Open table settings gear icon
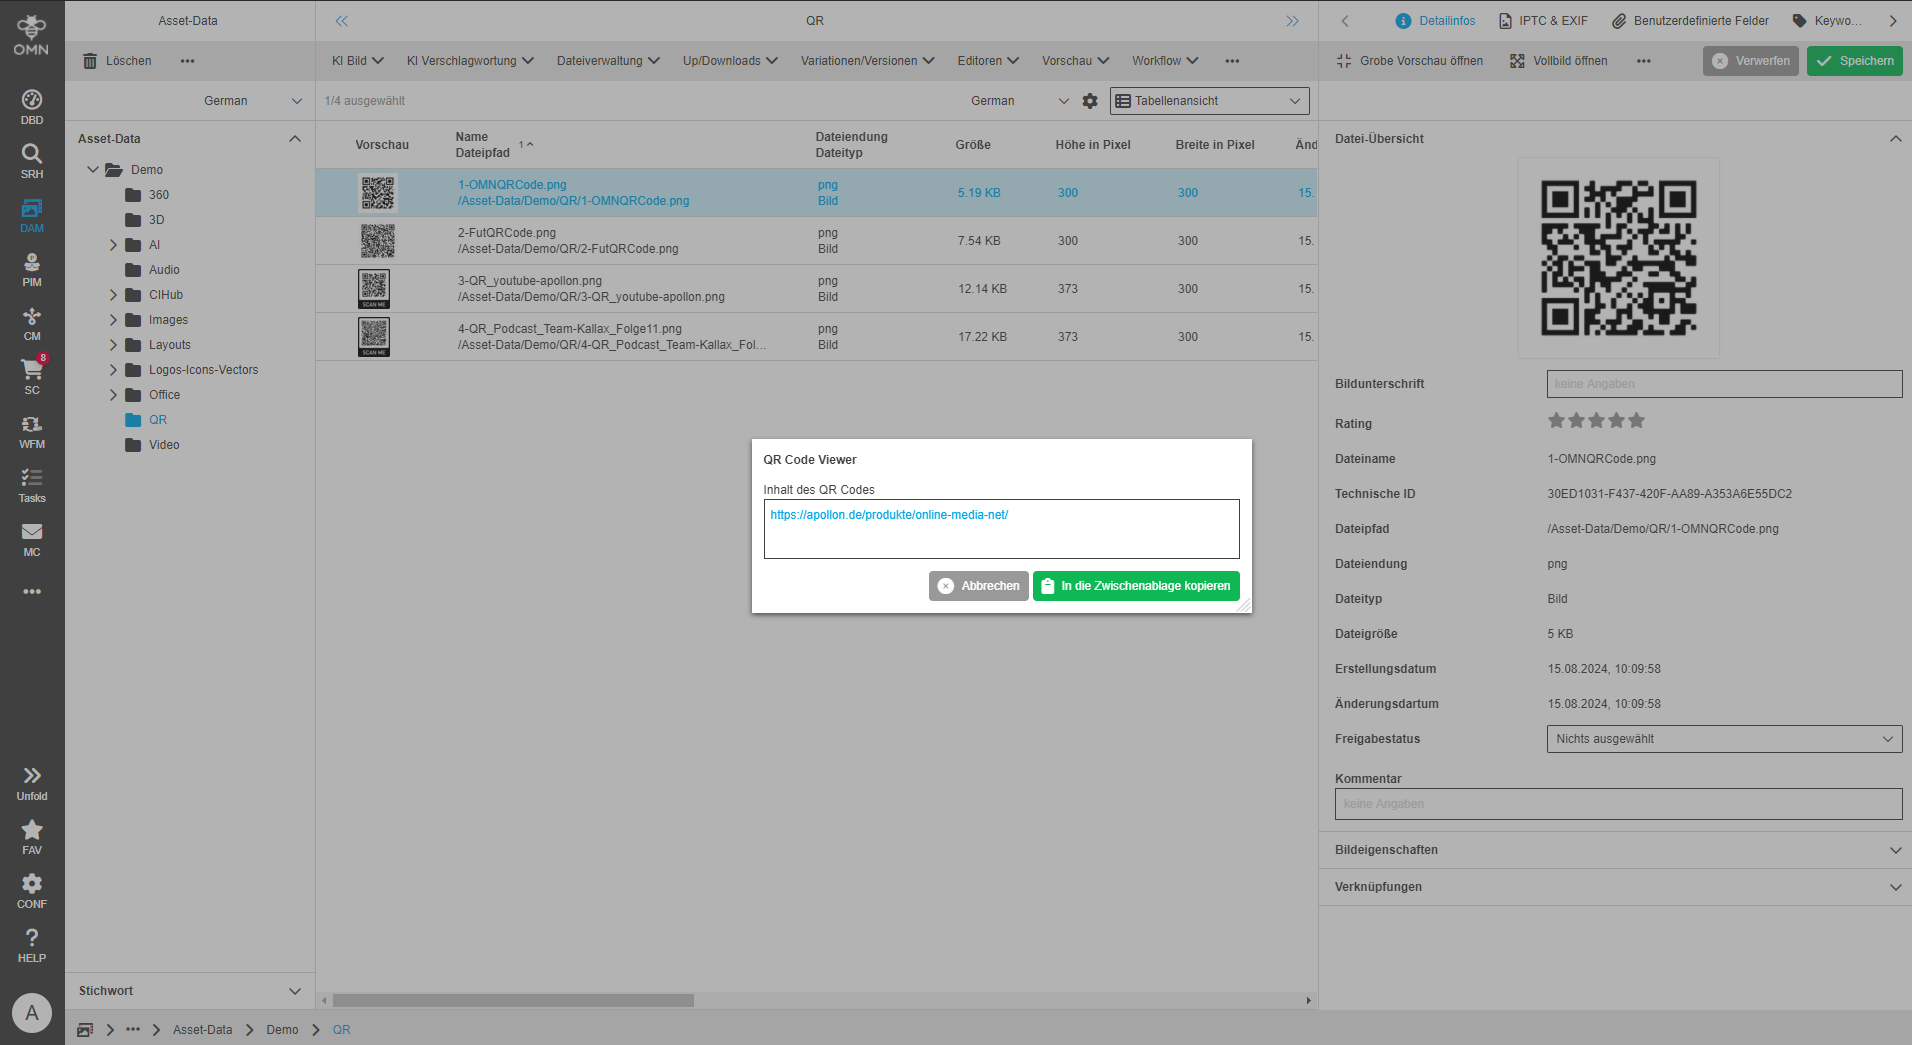1912x1045 pixels. coord(1090,101)
